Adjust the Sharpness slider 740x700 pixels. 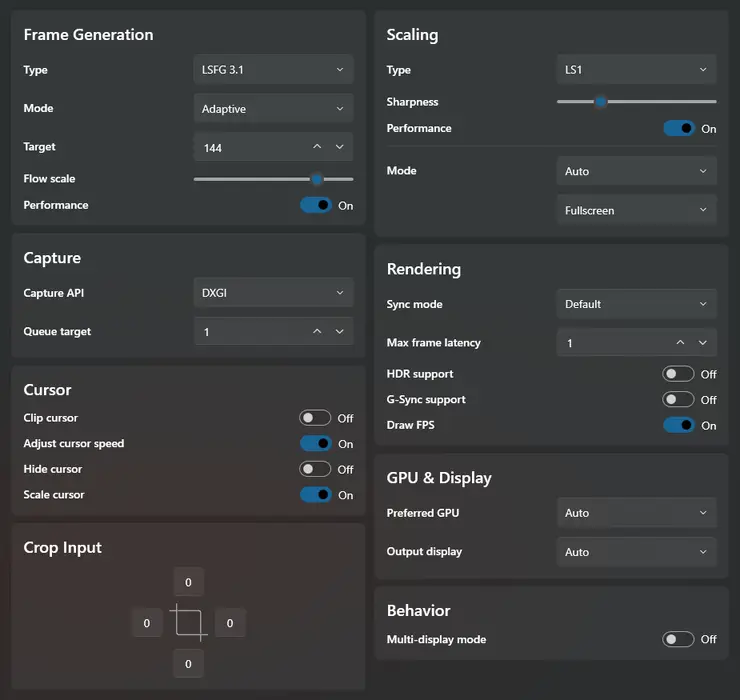point(637,101)
